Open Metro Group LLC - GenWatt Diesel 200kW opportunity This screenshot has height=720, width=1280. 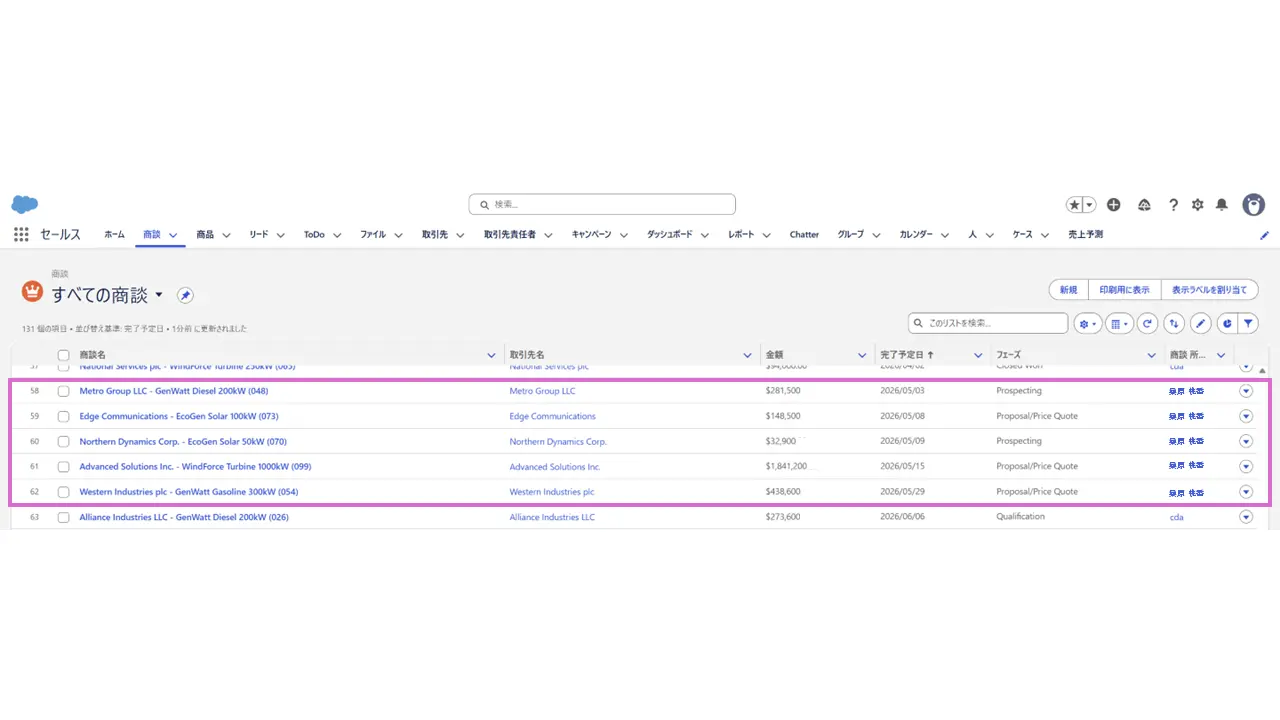[174, 391]
